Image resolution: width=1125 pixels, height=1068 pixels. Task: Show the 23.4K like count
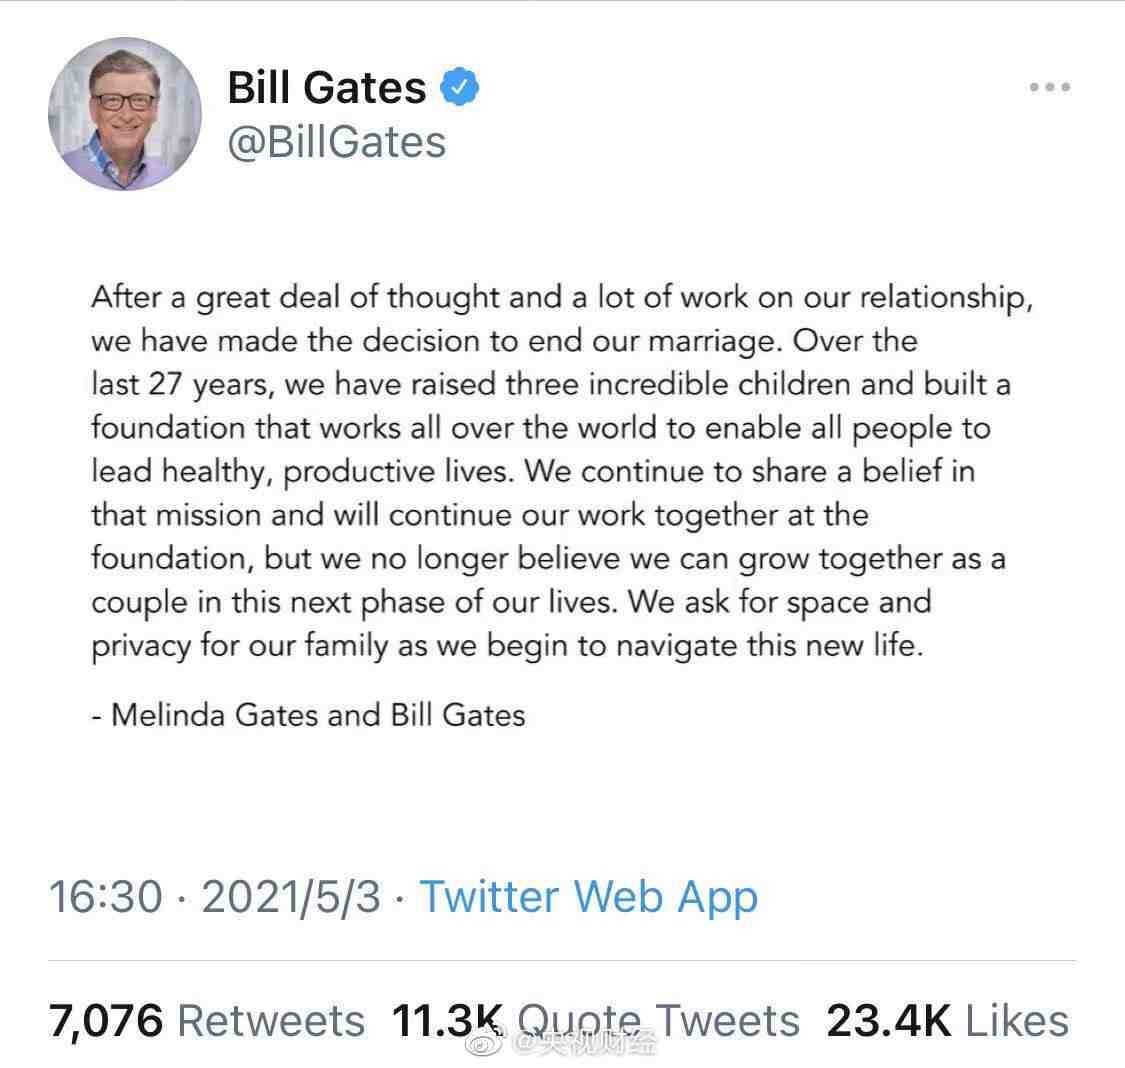point(888,1021)
